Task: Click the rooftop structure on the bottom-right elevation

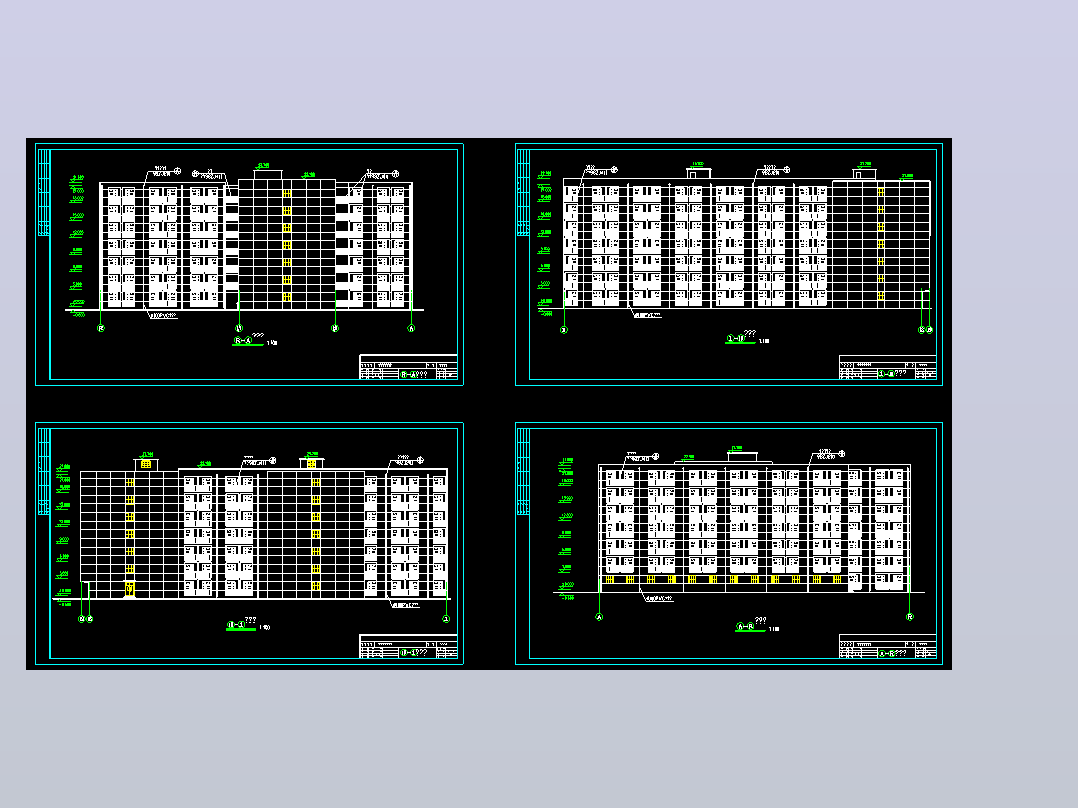Action: 742,456
